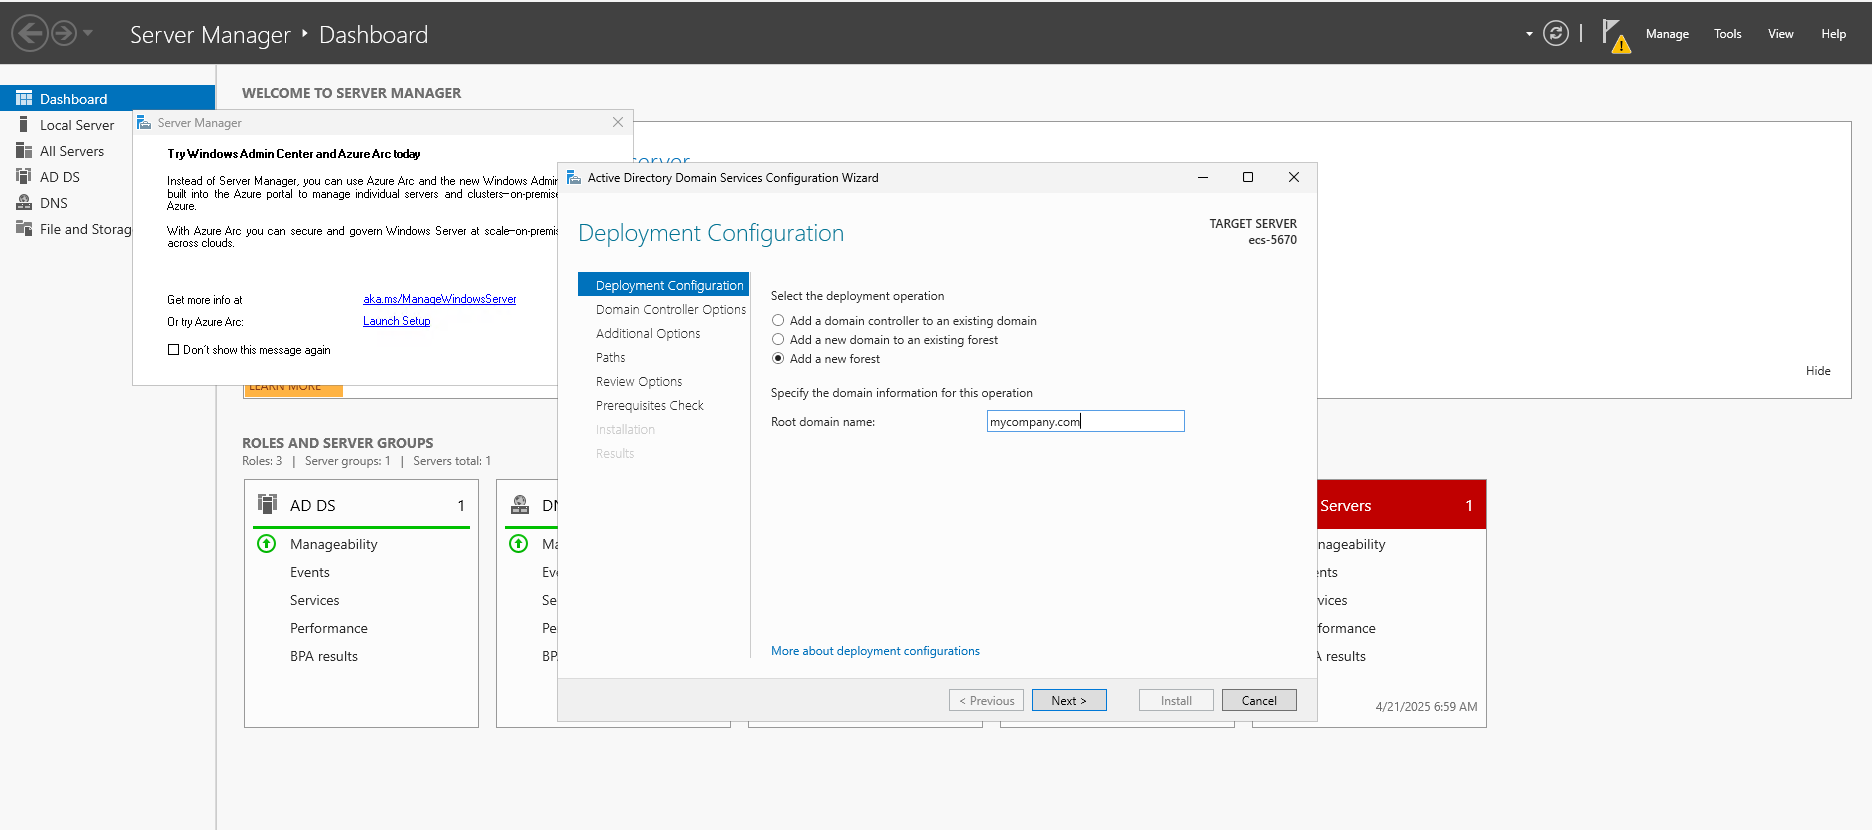Select Add a new forest option
The height and width of the screenshot is (830, 1872).
778,359
